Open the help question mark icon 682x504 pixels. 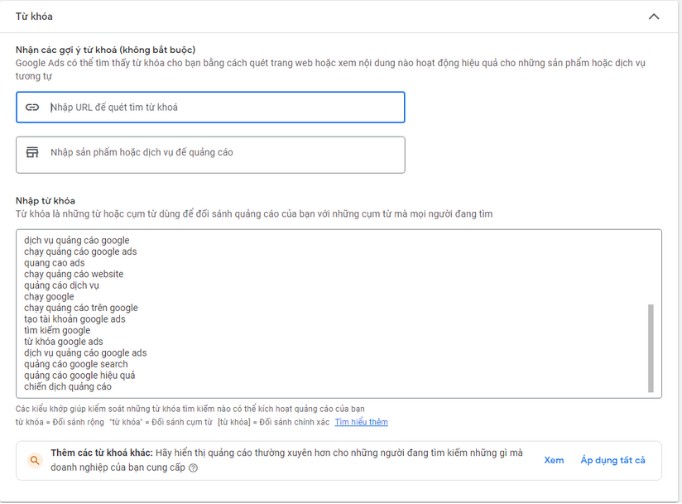(193, 467)
